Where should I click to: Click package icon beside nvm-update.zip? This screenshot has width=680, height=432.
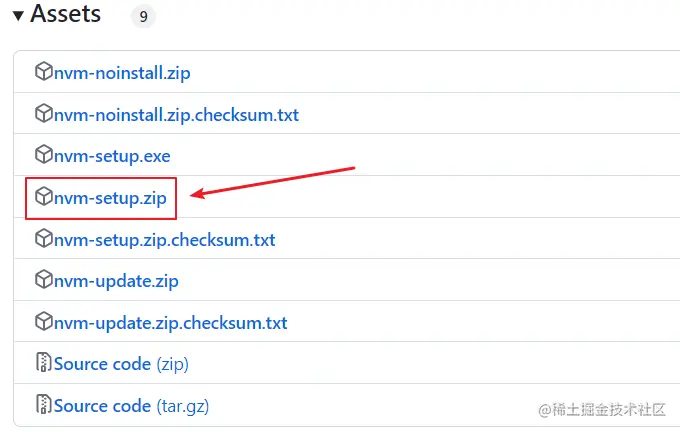44,279
